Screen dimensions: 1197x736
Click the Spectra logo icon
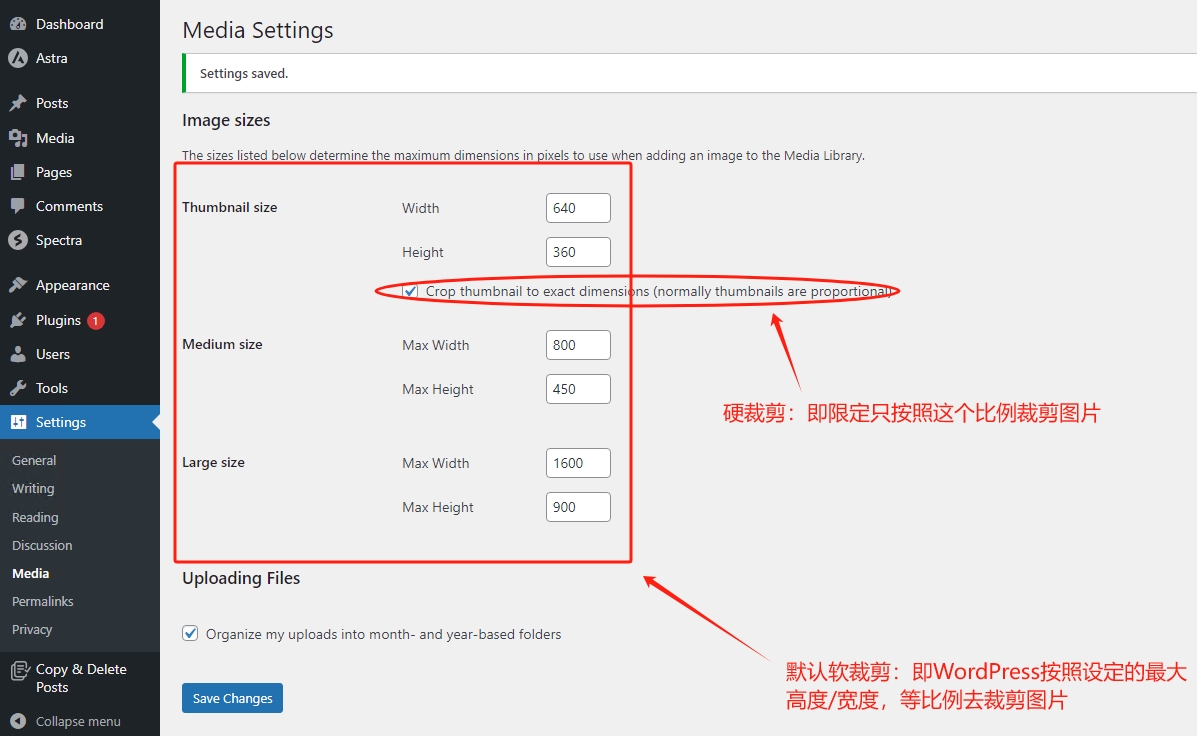[18, 240]
